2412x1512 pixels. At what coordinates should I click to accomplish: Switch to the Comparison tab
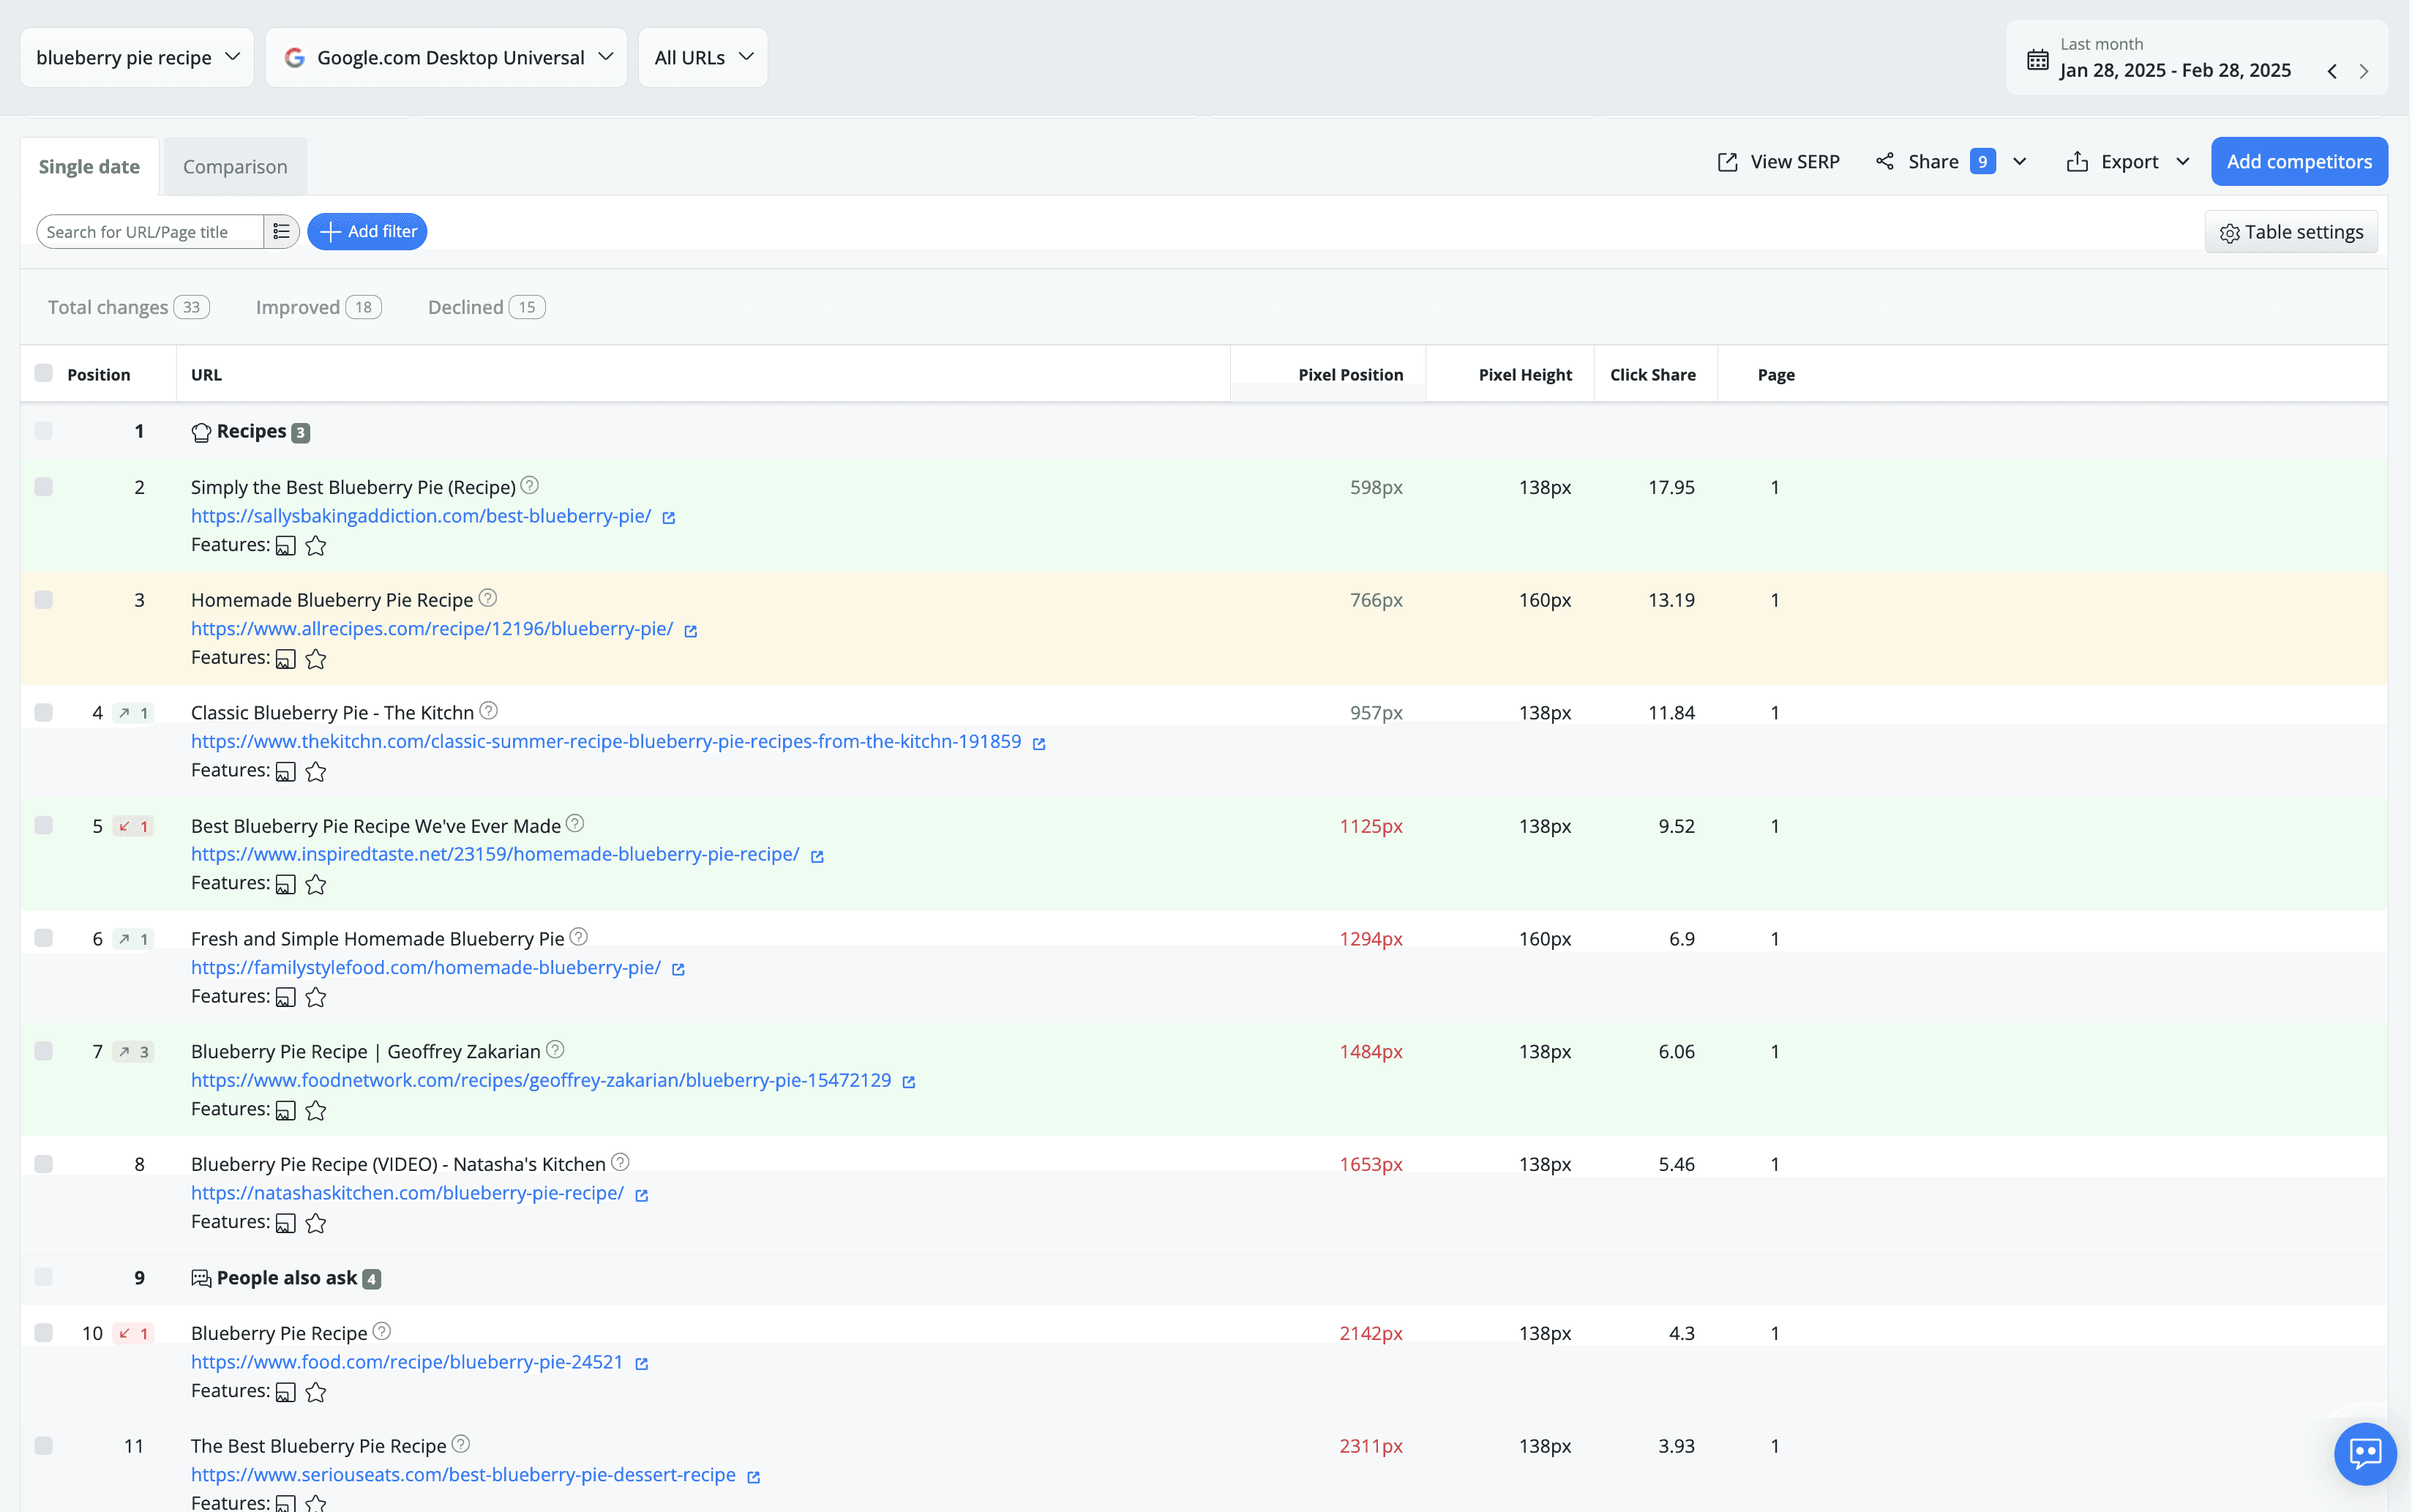click(x=235, y=166)
